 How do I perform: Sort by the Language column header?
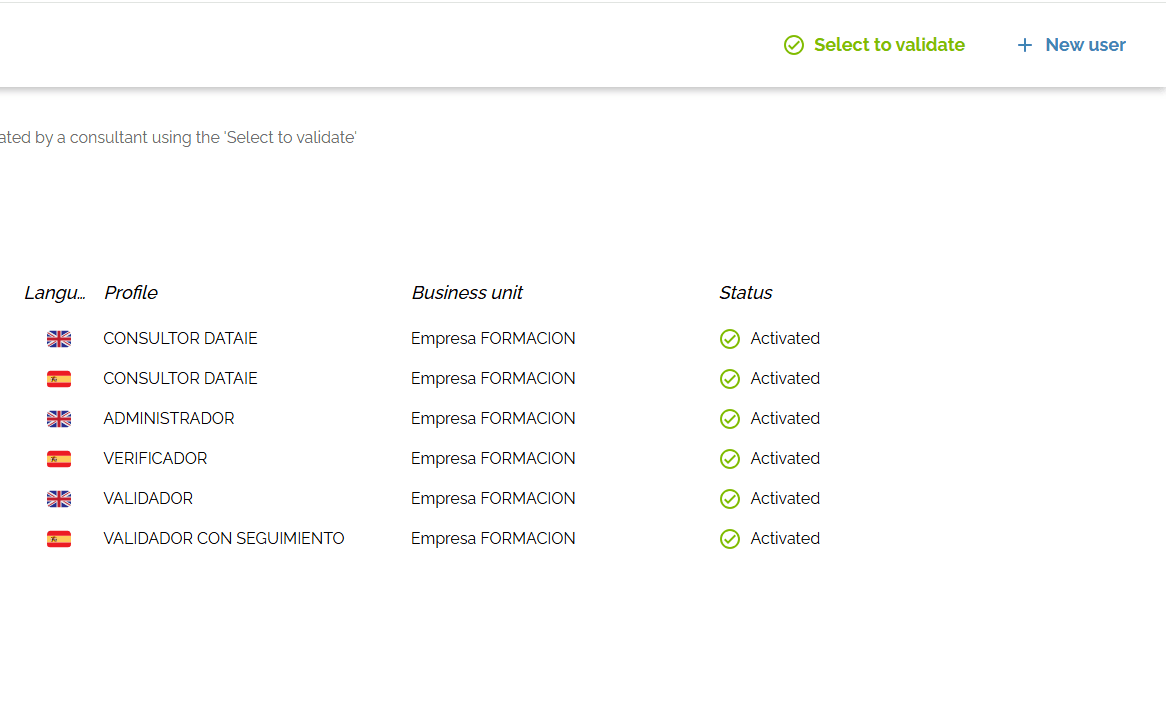click(54, 293)
